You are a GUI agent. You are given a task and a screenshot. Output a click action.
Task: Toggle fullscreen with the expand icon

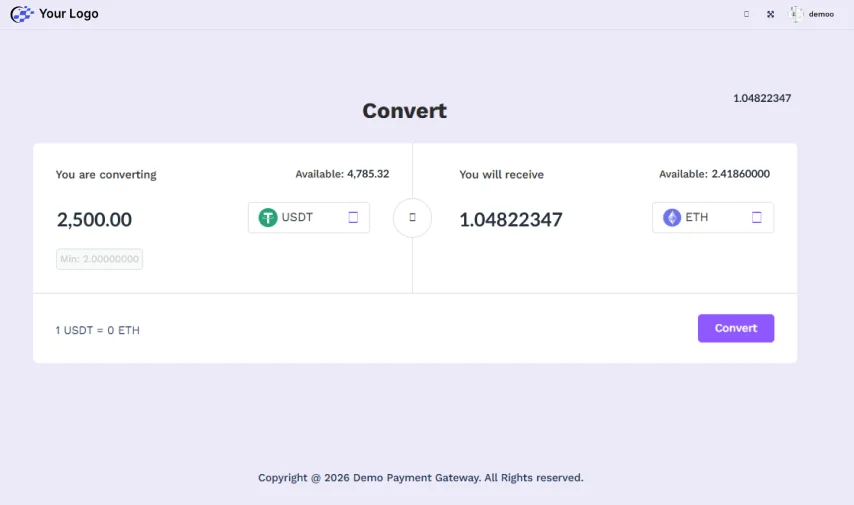[x=770, y=14]
